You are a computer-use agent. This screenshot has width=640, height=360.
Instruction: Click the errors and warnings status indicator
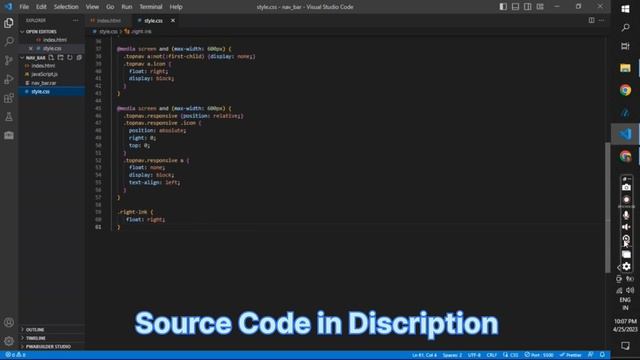pos(15,355)
